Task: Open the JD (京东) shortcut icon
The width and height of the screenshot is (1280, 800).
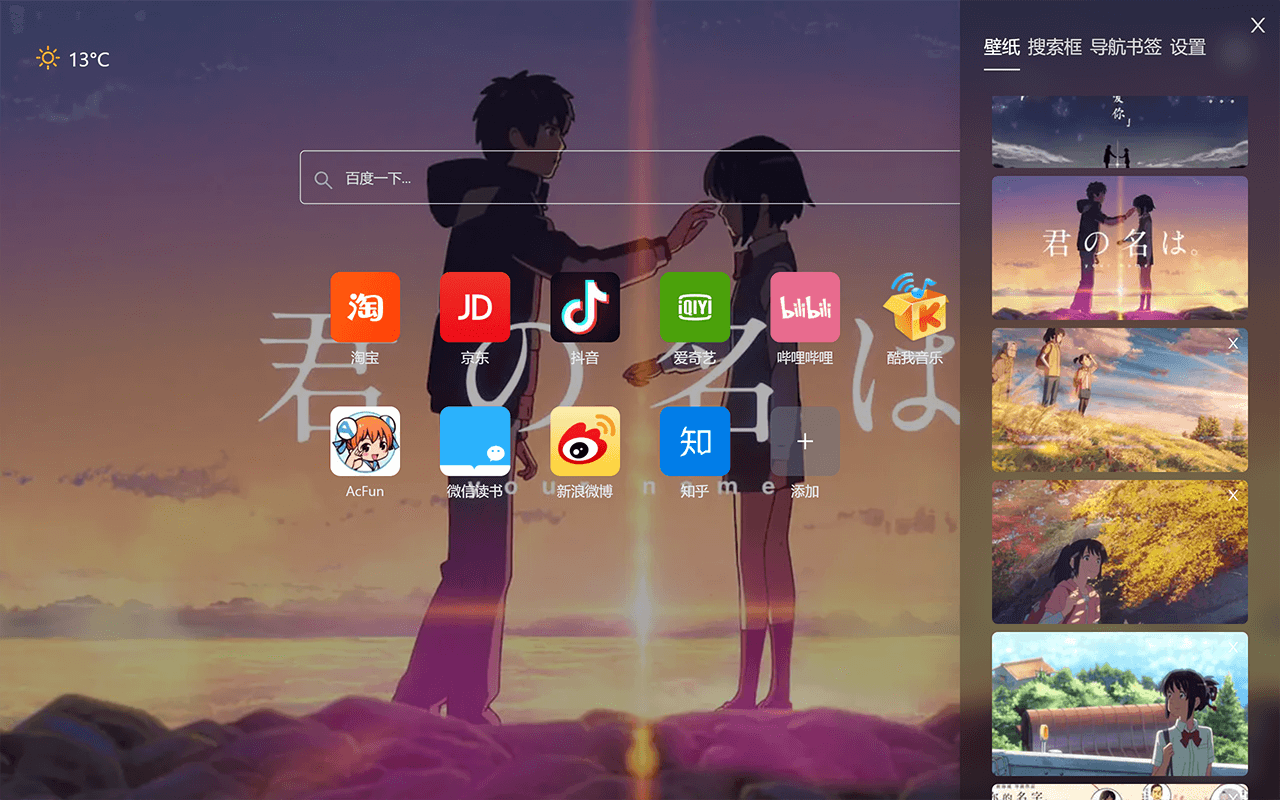Action: pyautogui.click(x=475, y=307)
